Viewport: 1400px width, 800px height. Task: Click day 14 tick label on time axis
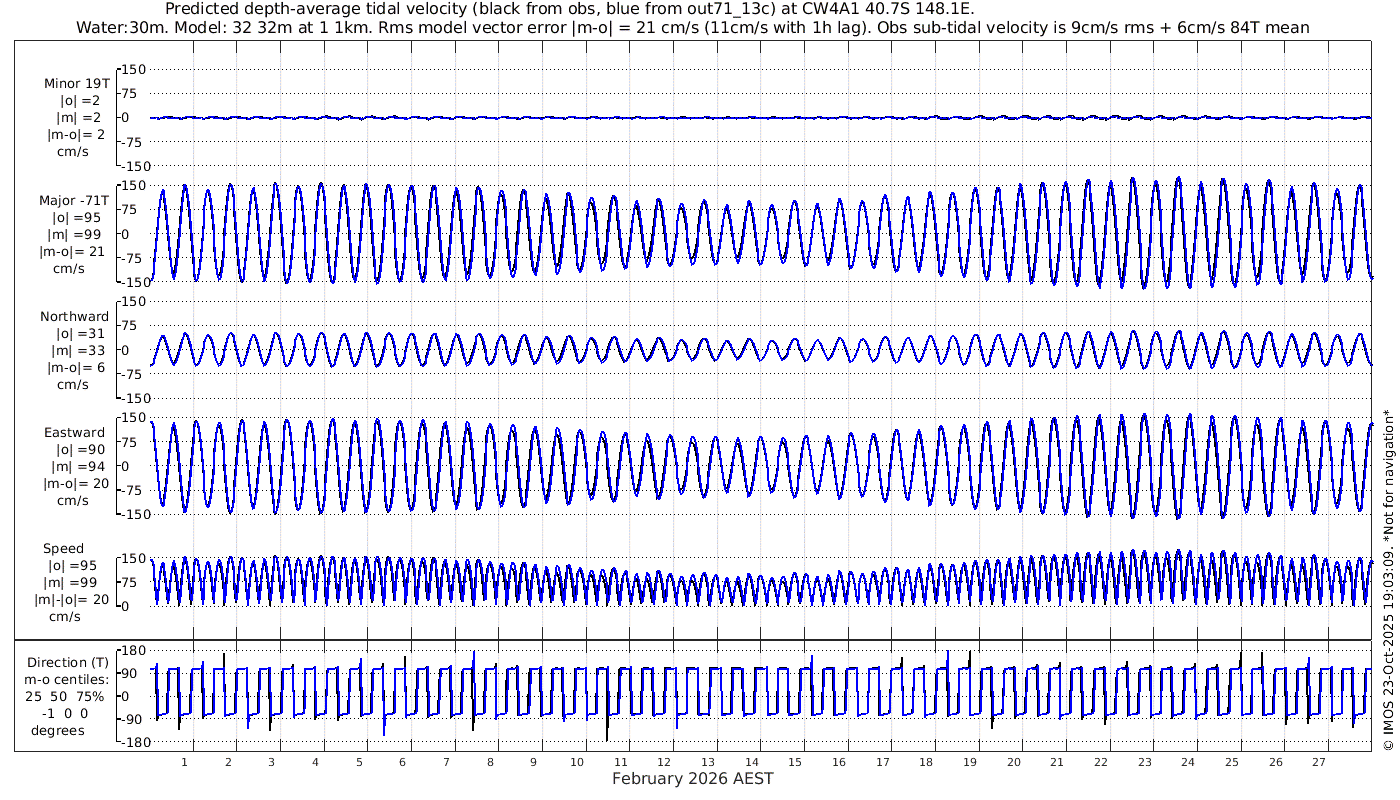tap(752, 762)
